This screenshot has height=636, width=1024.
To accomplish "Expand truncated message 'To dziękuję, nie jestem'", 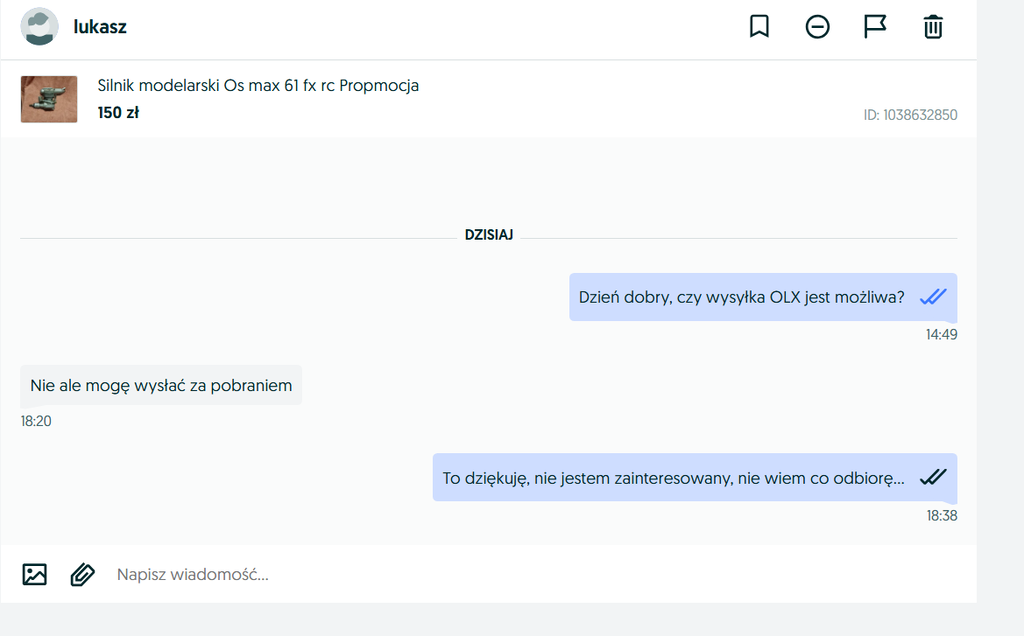I will point(673,478).
